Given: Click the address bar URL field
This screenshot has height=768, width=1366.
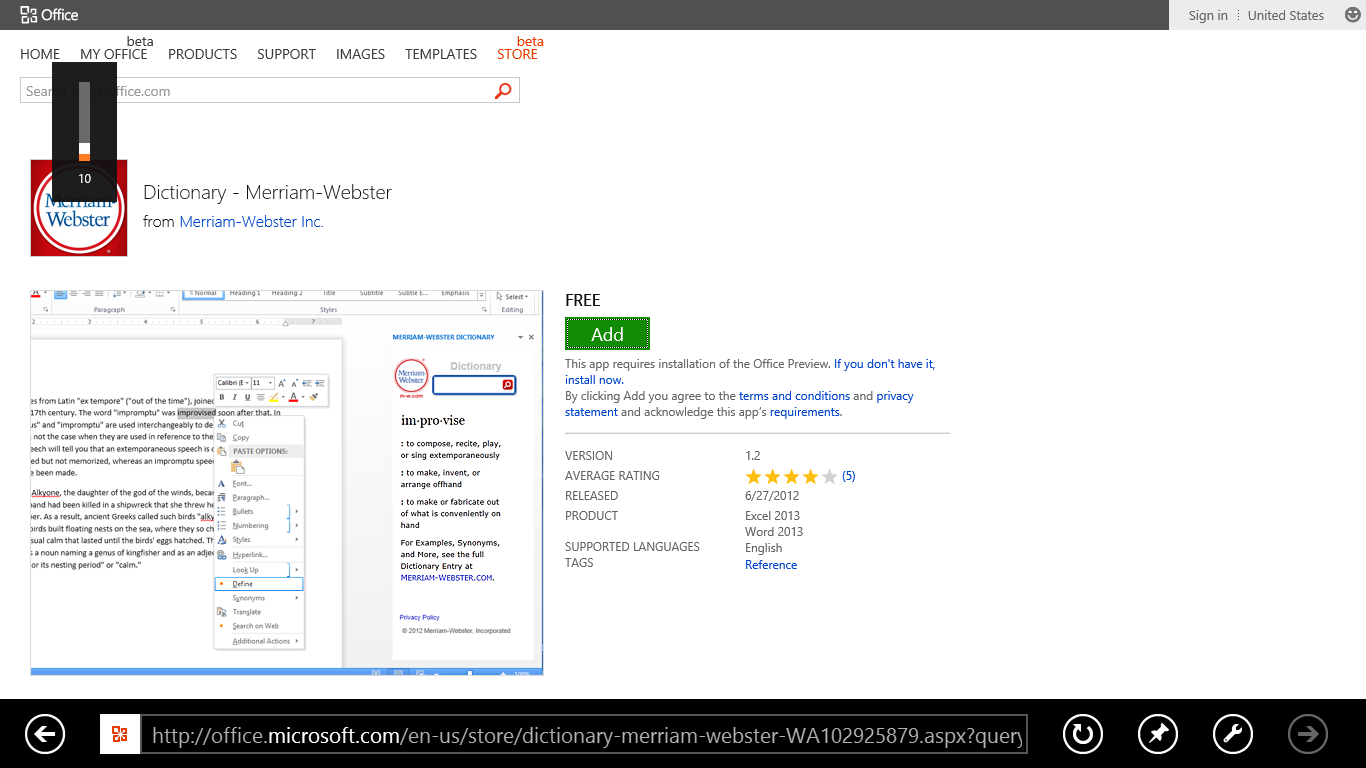Looking at the screenshot, I should pyautogui.click(x=588, y=737).
